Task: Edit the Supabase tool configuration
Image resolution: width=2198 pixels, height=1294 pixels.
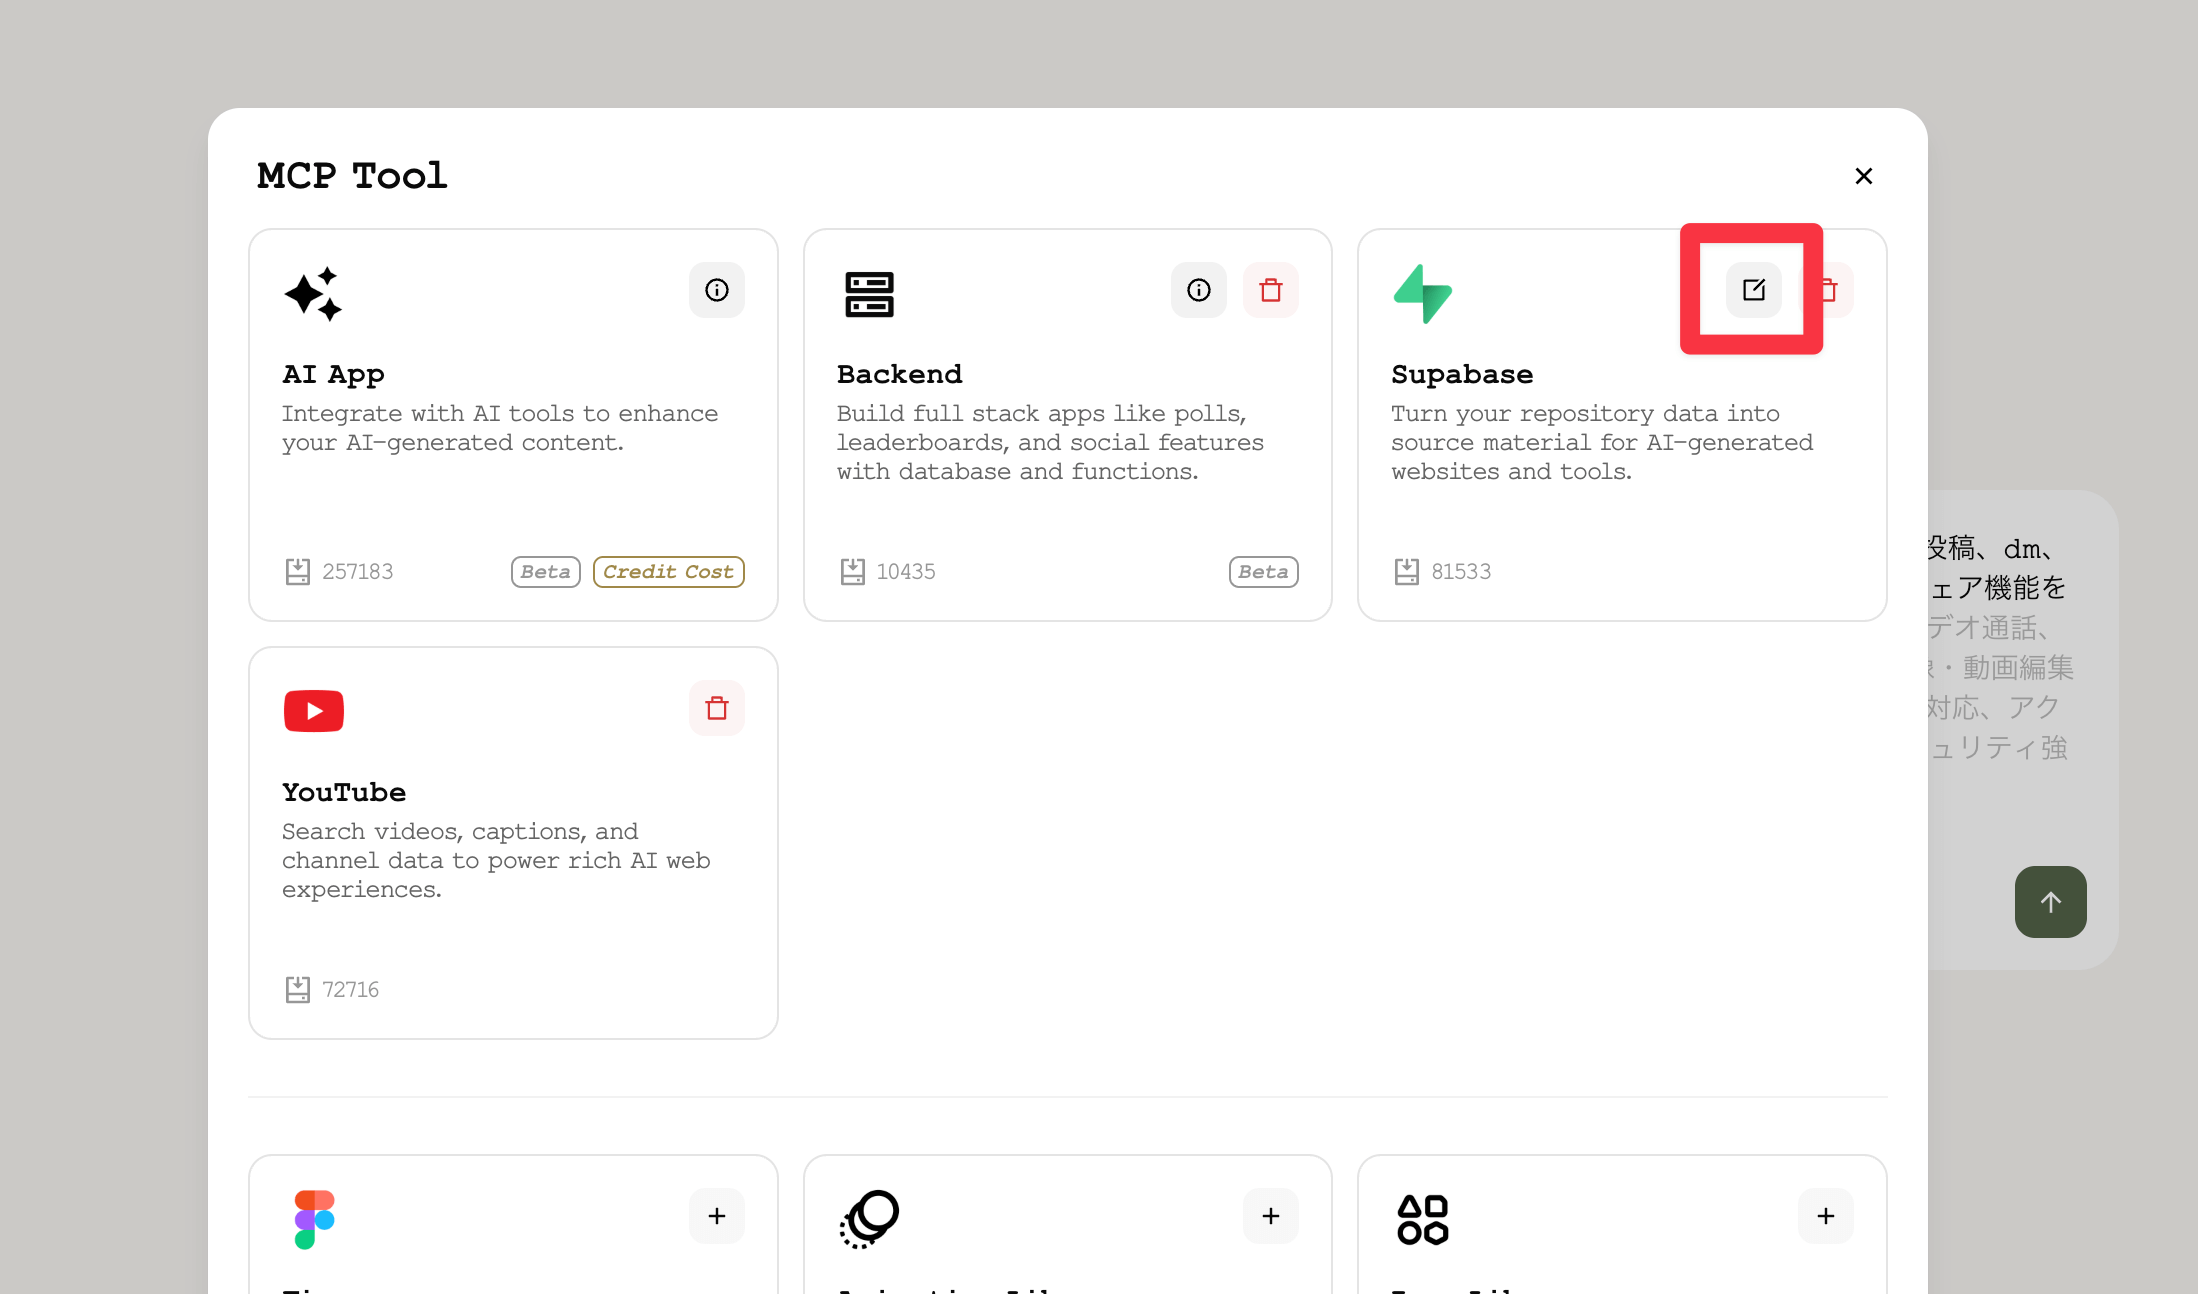Action: 1753,290
